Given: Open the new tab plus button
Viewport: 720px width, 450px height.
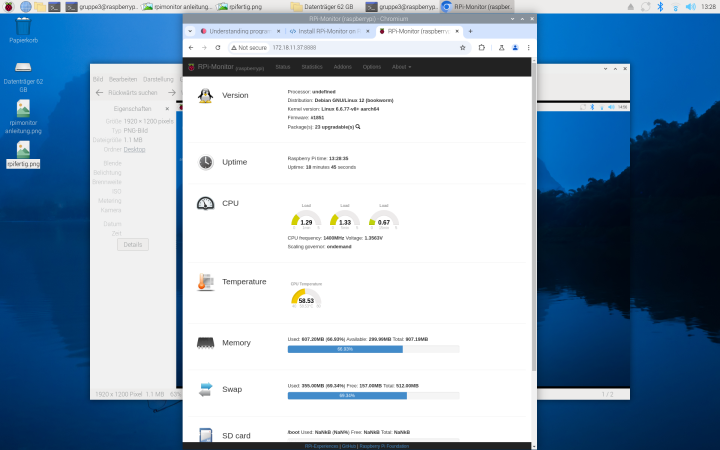Looking at the screenshot, I should (470, 31).
